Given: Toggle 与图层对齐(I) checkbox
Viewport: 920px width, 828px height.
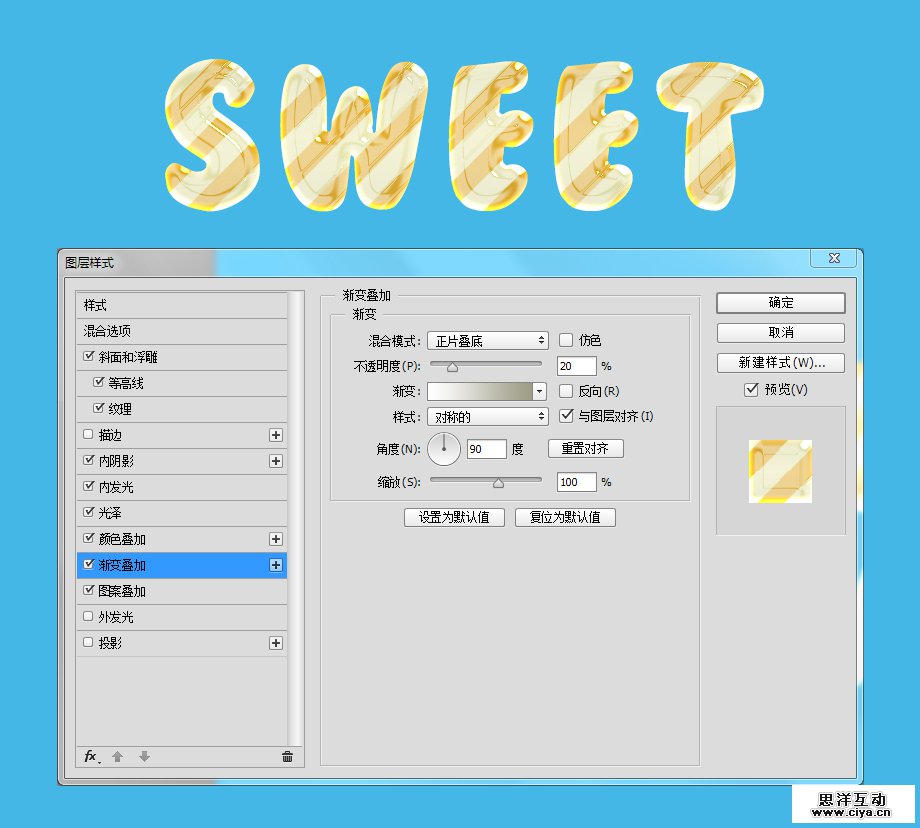Looking at the screenshot, I should point(566,416).
